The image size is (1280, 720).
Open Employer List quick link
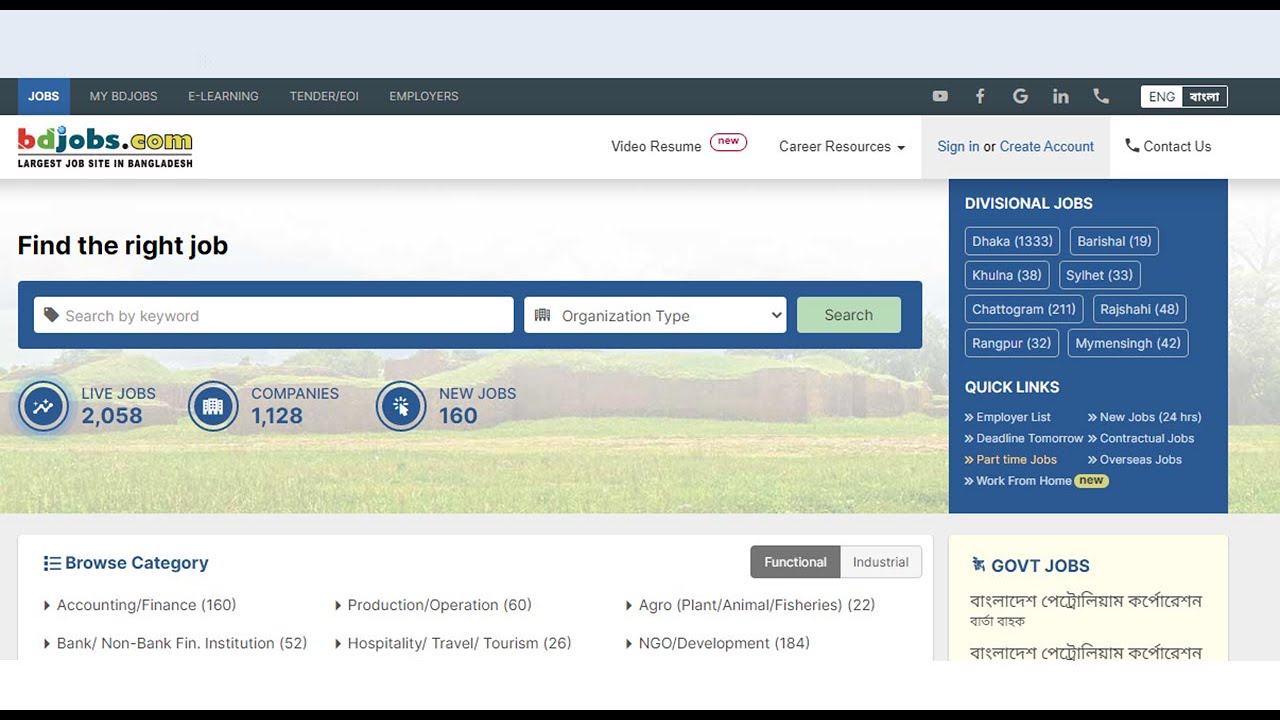(1013, 417)
